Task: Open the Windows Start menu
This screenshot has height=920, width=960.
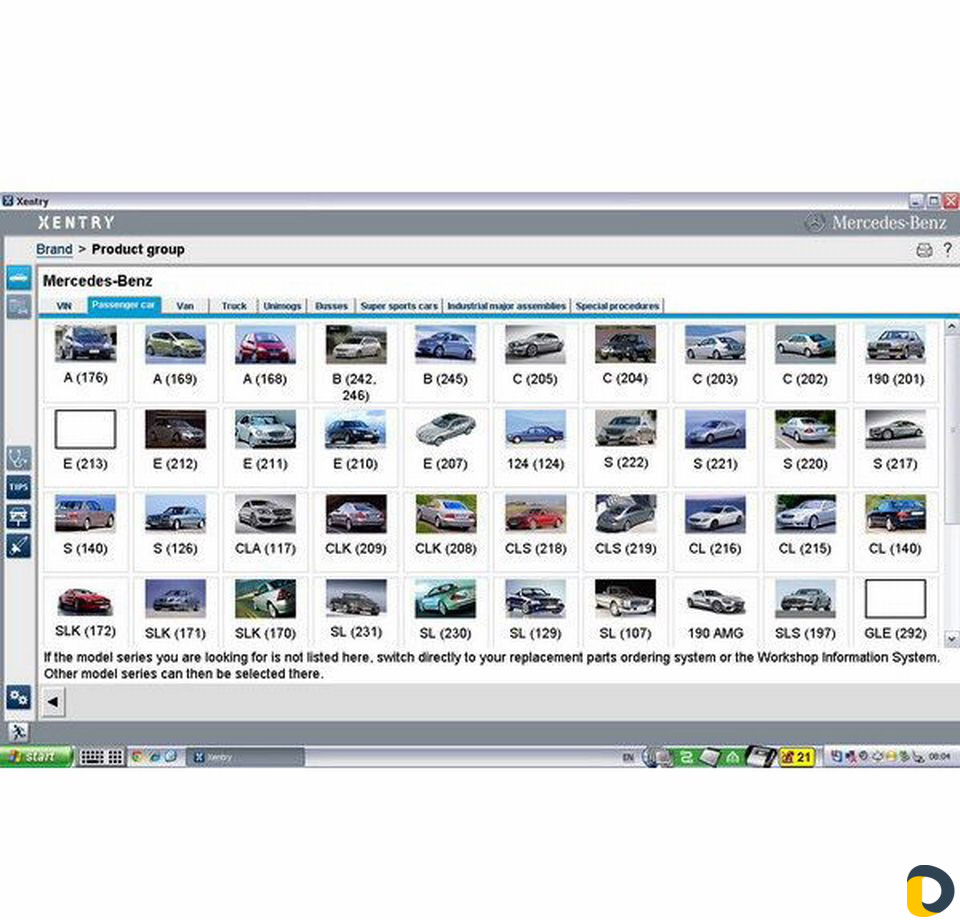Action: coord(36,757)
